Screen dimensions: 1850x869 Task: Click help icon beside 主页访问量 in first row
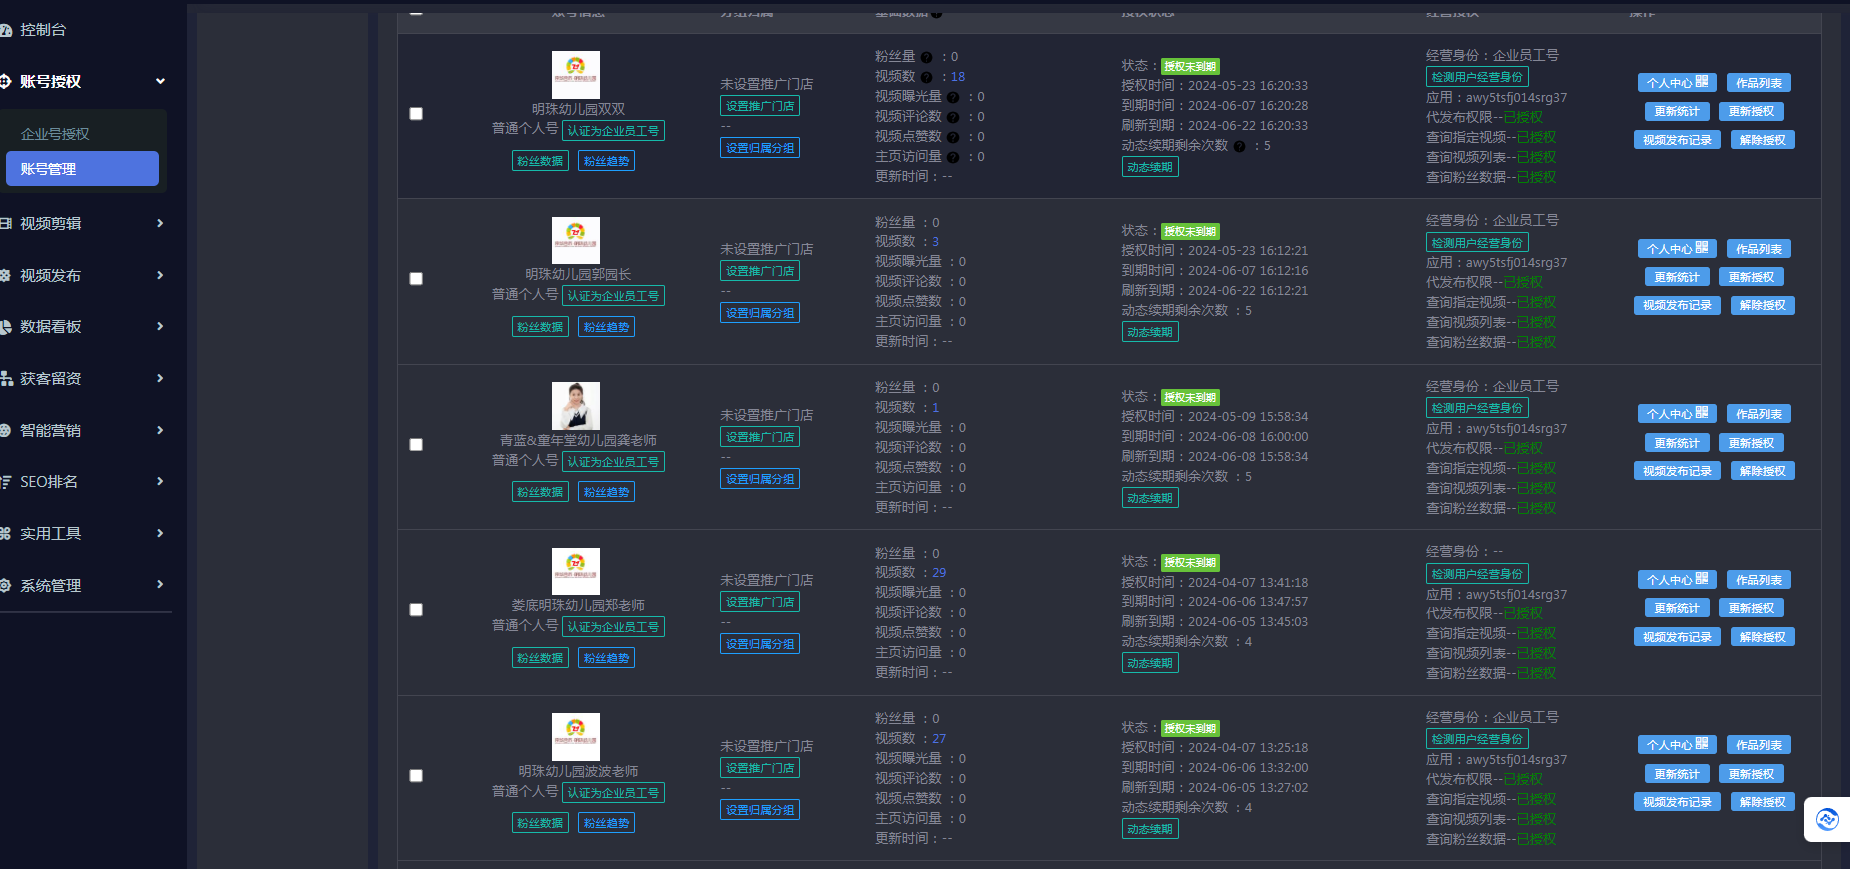(x=953, y=158)
